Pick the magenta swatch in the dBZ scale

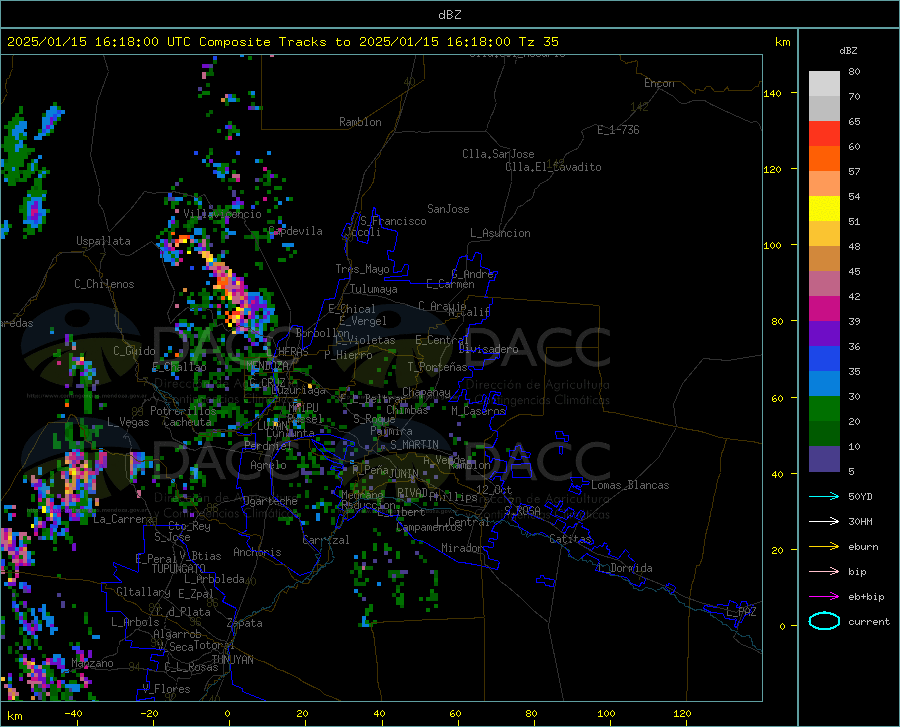pyautogui.click(x=824, y=309)
